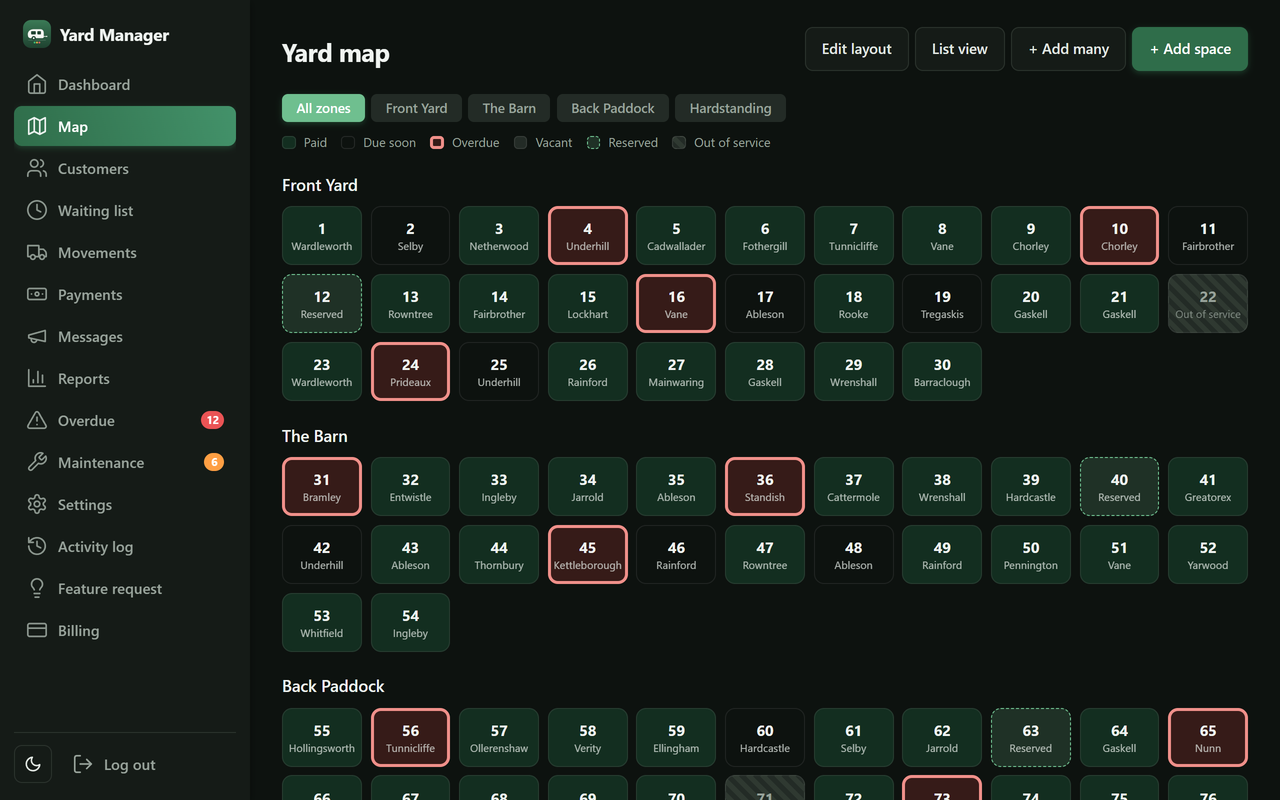The height and width of the screenshot is (800, 1280).
Task: Select the All zones filter tab
Action: [323, 108]
